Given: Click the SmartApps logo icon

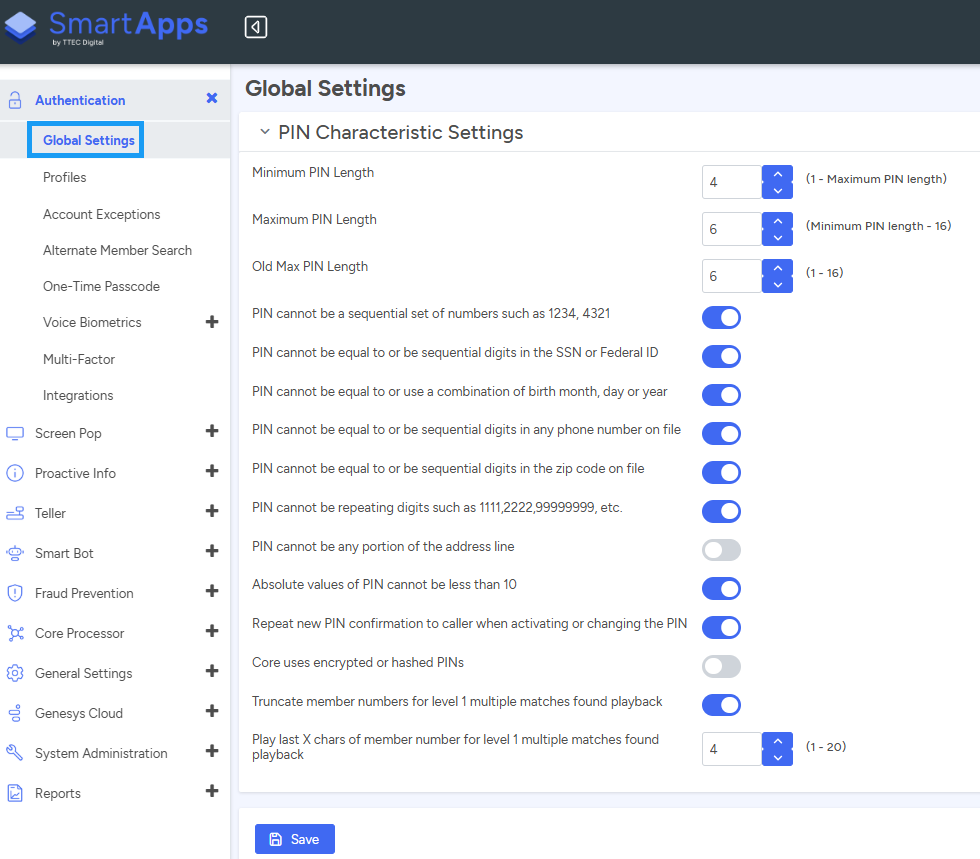Looking at the screenshot, I should 21,27.
